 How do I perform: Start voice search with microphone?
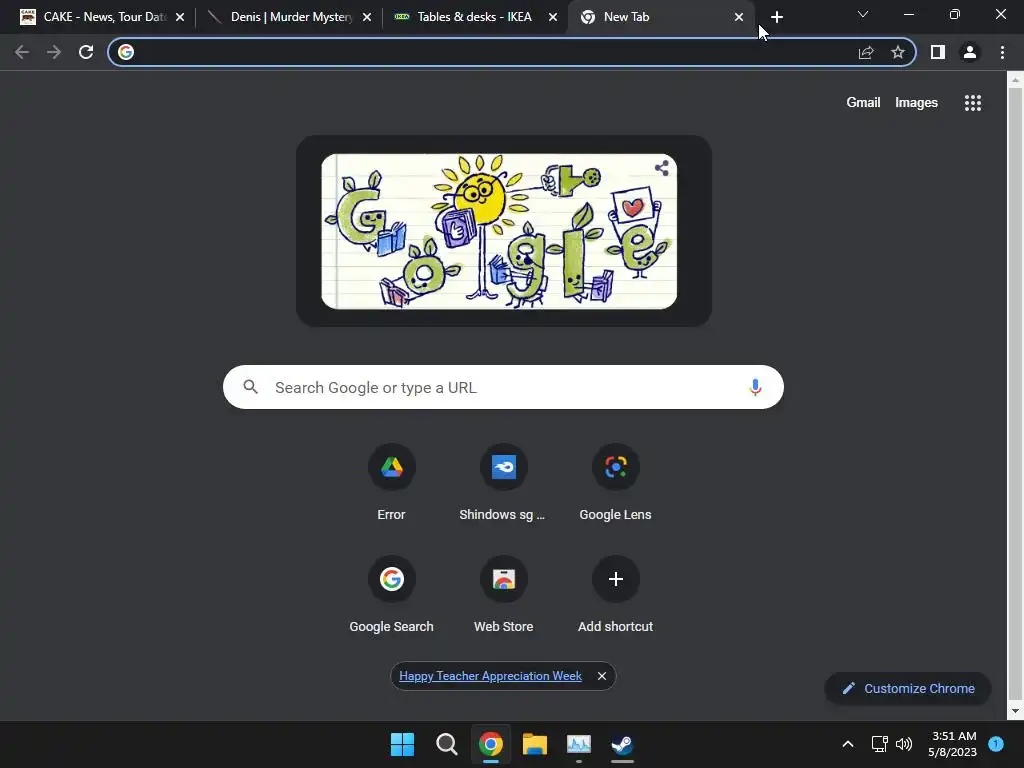pyautogui.click(x=755, y=387)
